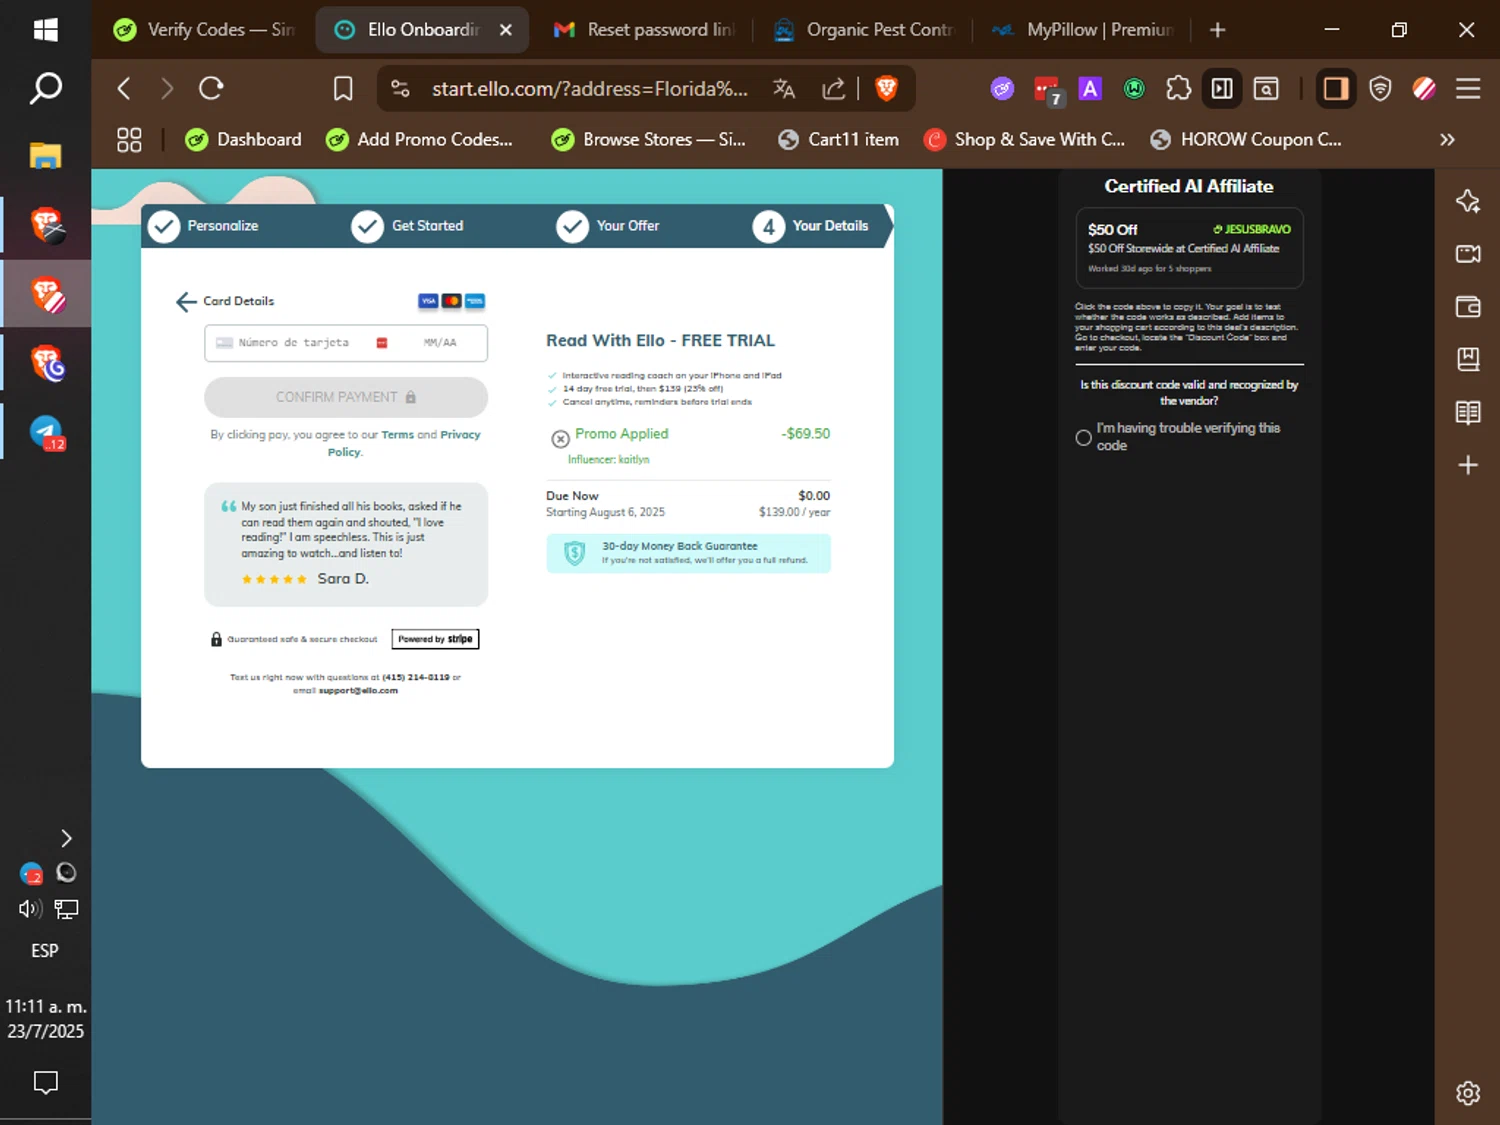1500x1125 pixels.
Task: Switch to Organic Pest Control tab
Action: click(865, 30)
